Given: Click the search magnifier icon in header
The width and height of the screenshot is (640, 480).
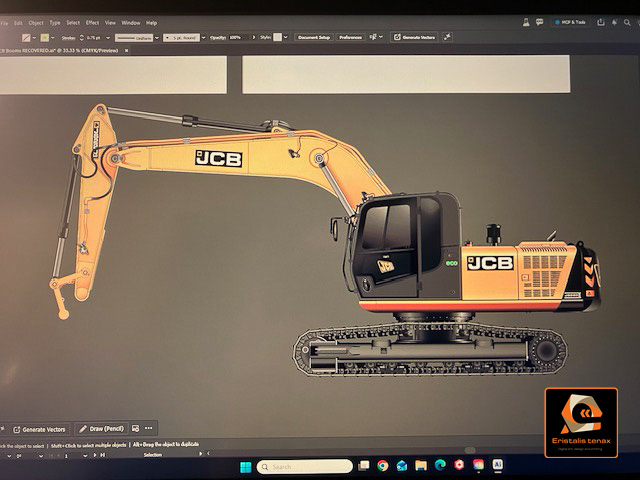Looking at the screenshot, I should tap(627, 23).
